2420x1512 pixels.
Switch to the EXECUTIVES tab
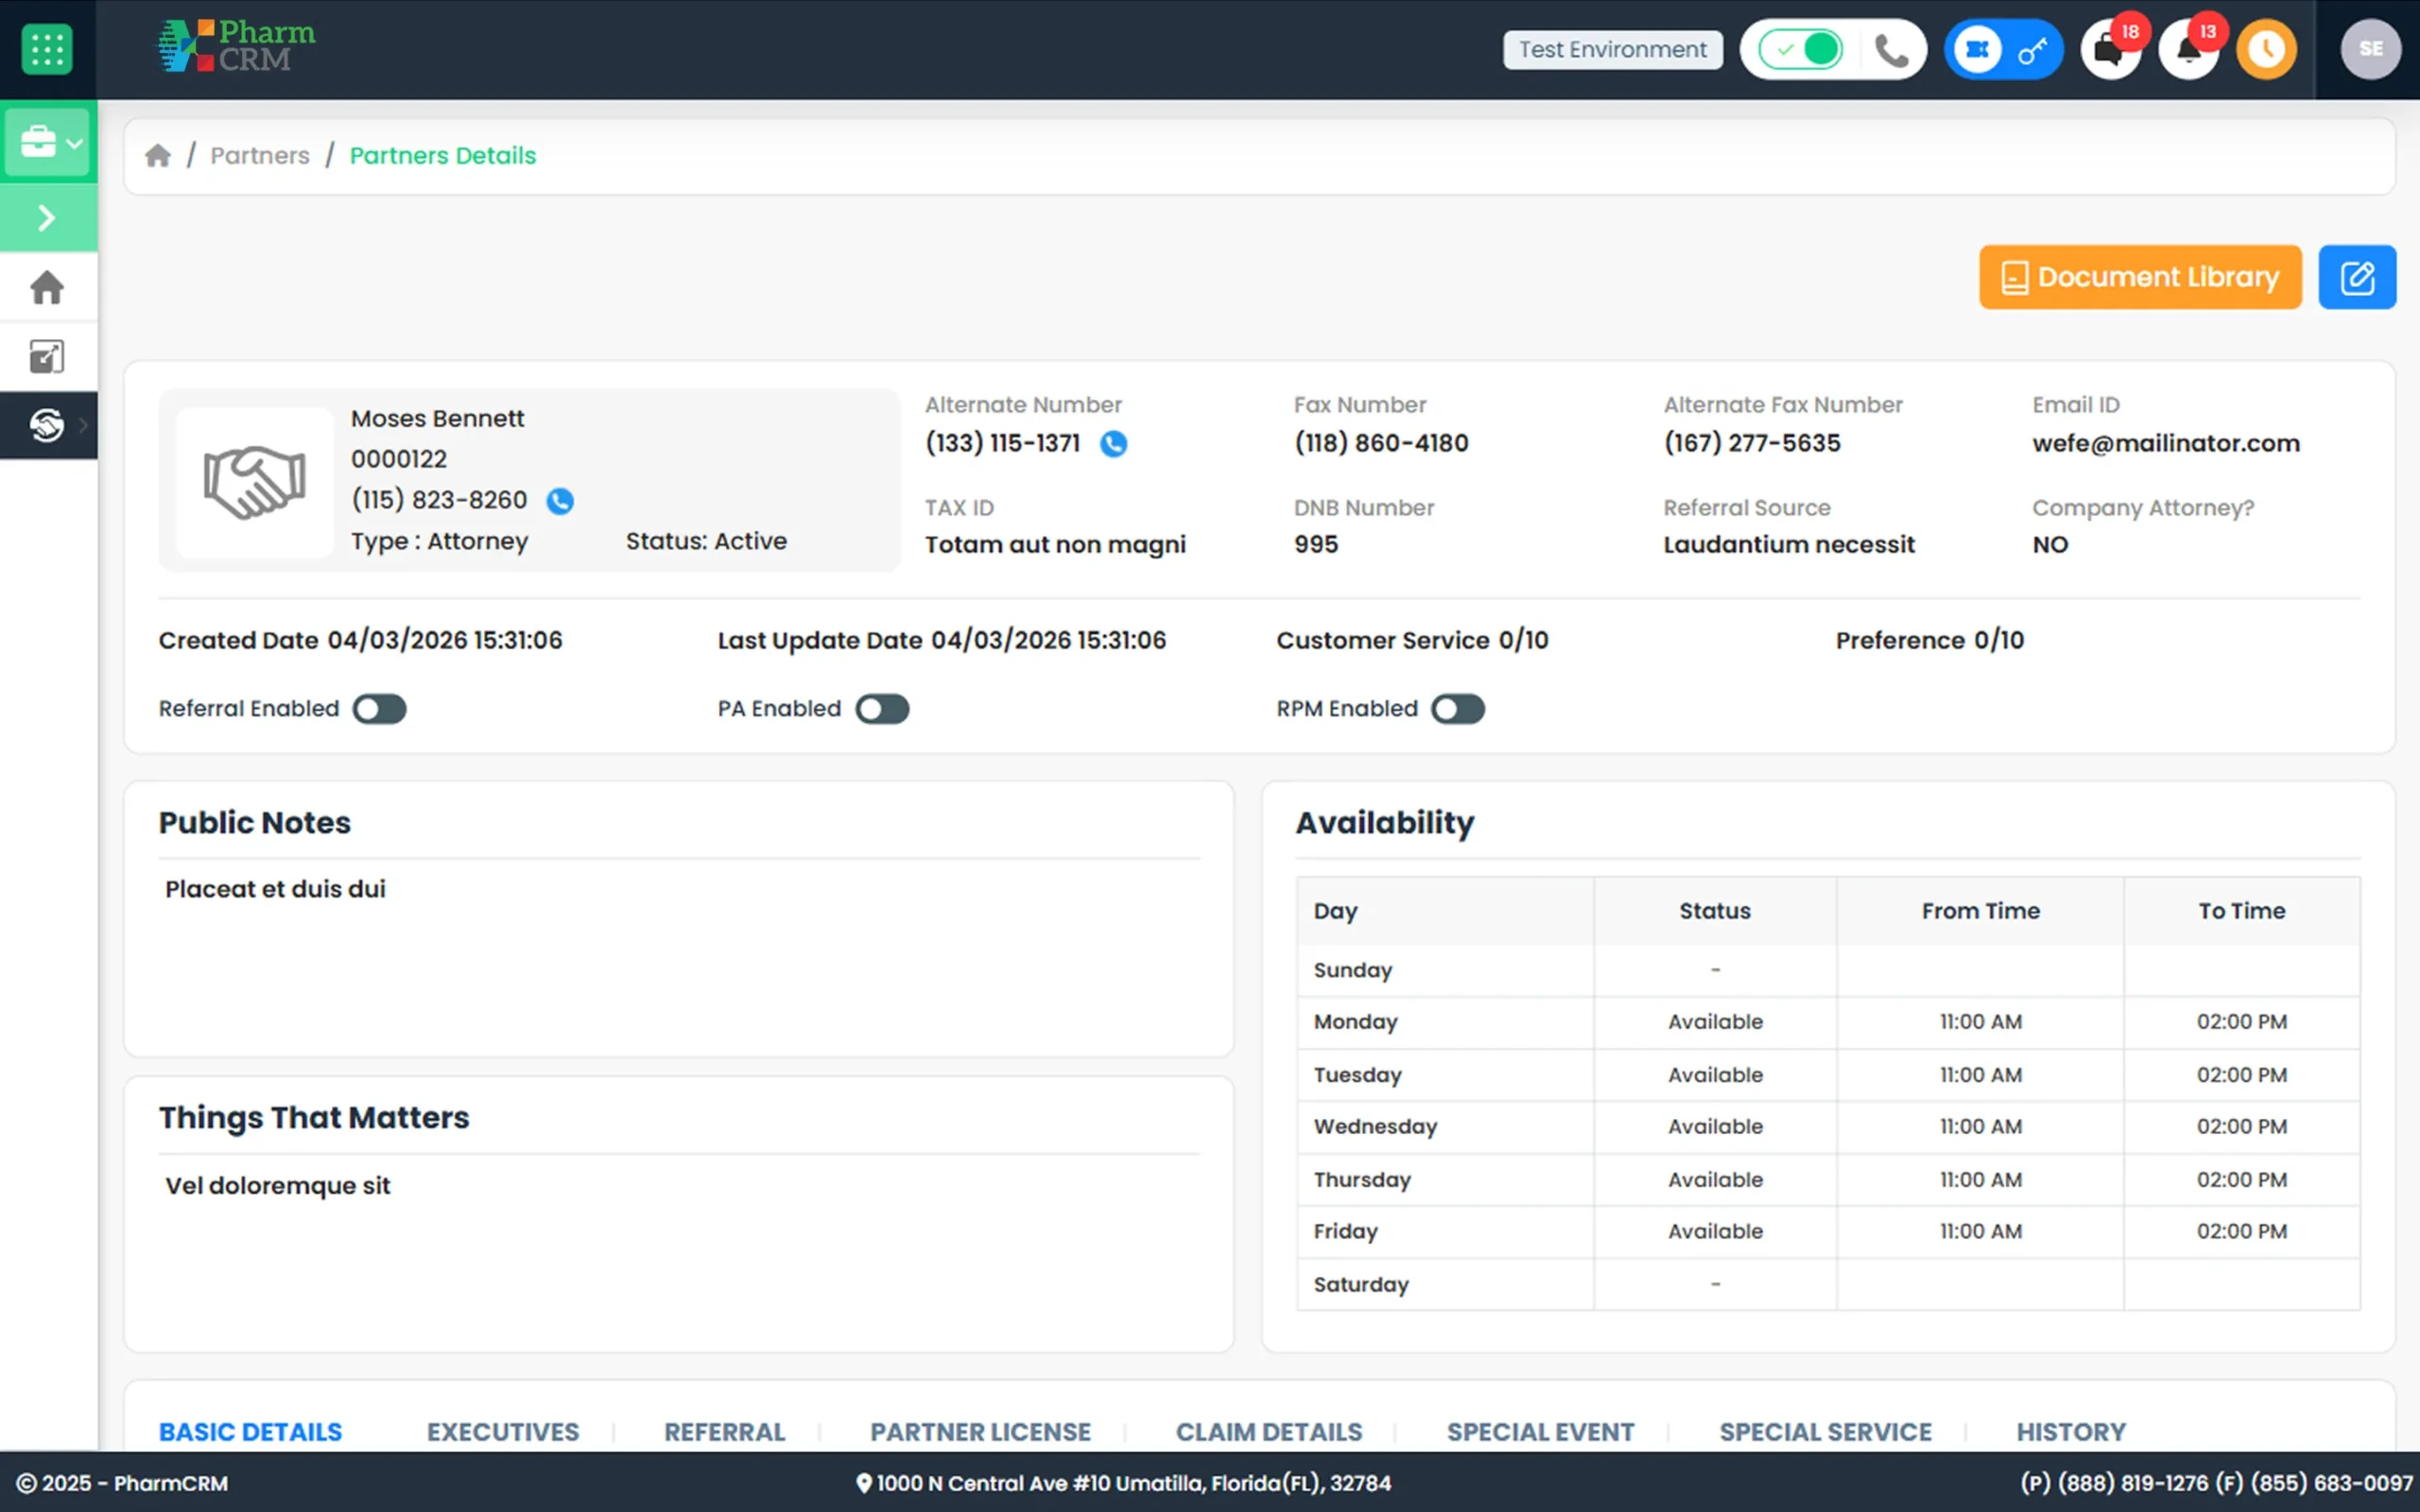pyautogui.click(x=503, y=1432)
